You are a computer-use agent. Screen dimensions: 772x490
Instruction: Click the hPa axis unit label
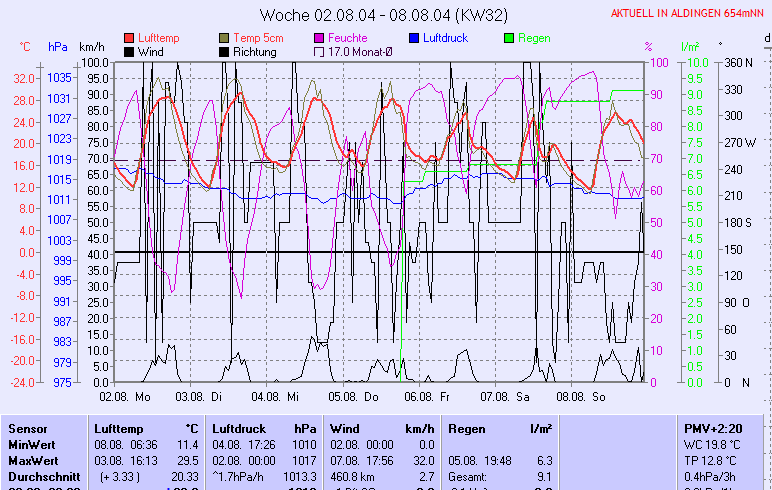58,47
